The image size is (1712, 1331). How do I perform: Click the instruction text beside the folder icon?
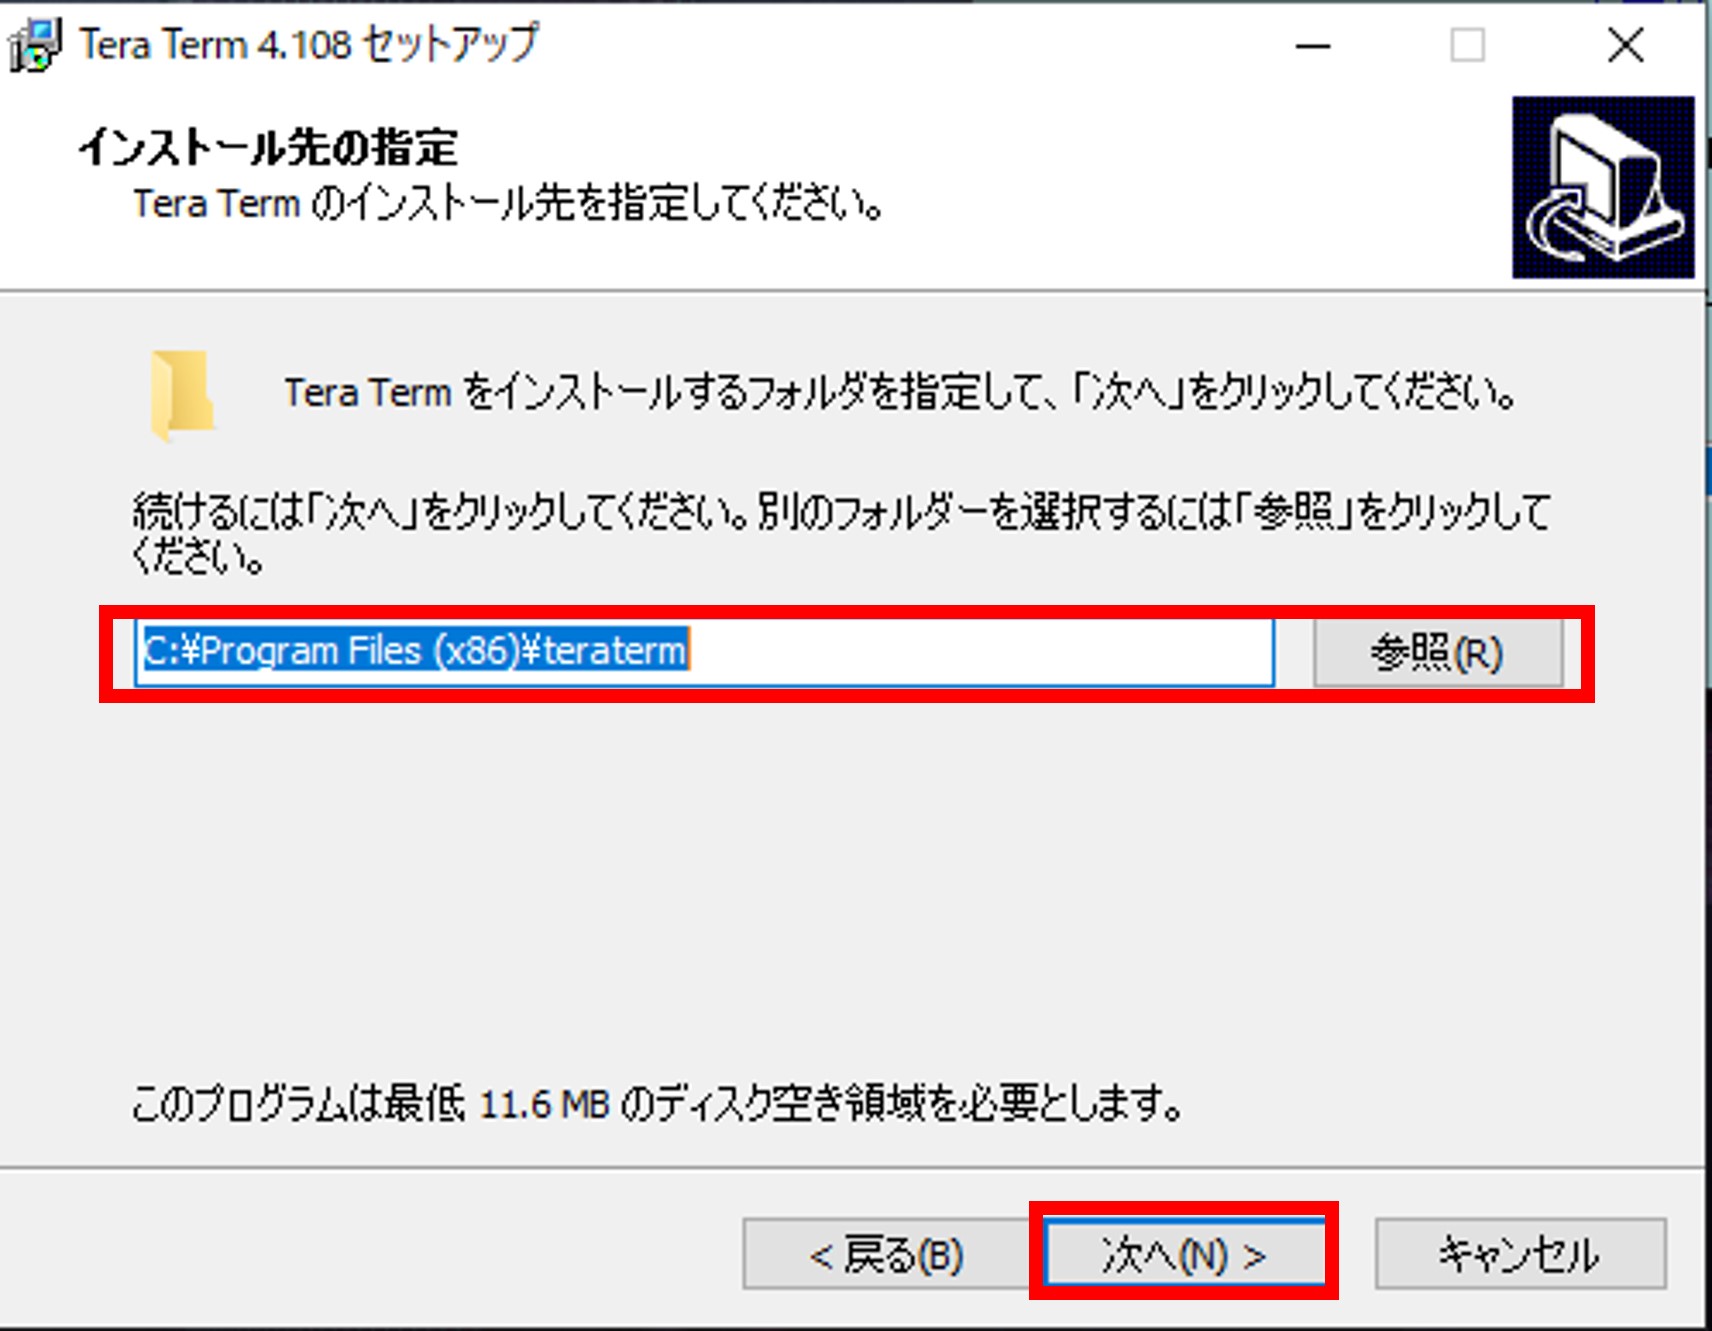tap(899, 392)
